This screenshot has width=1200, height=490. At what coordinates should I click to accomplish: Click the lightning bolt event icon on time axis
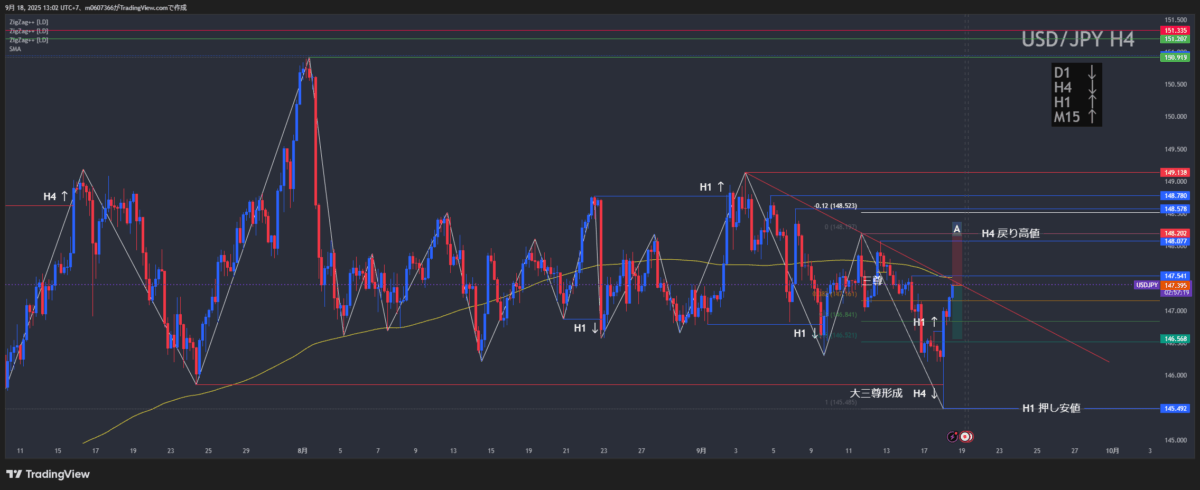[953, 436]
